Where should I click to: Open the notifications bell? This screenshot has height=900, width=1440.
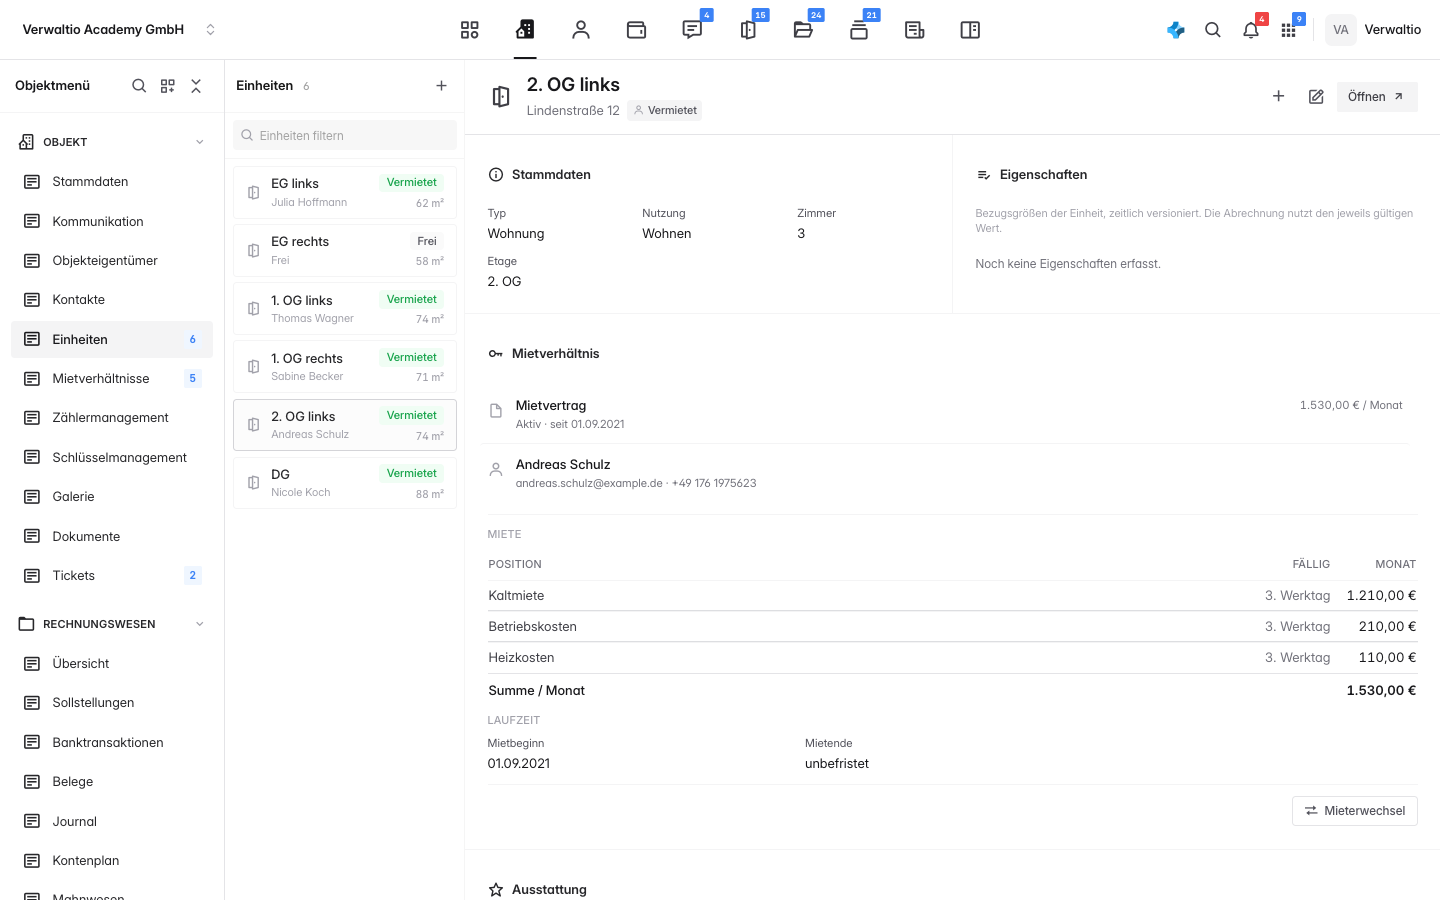[x=1251, y=30]
